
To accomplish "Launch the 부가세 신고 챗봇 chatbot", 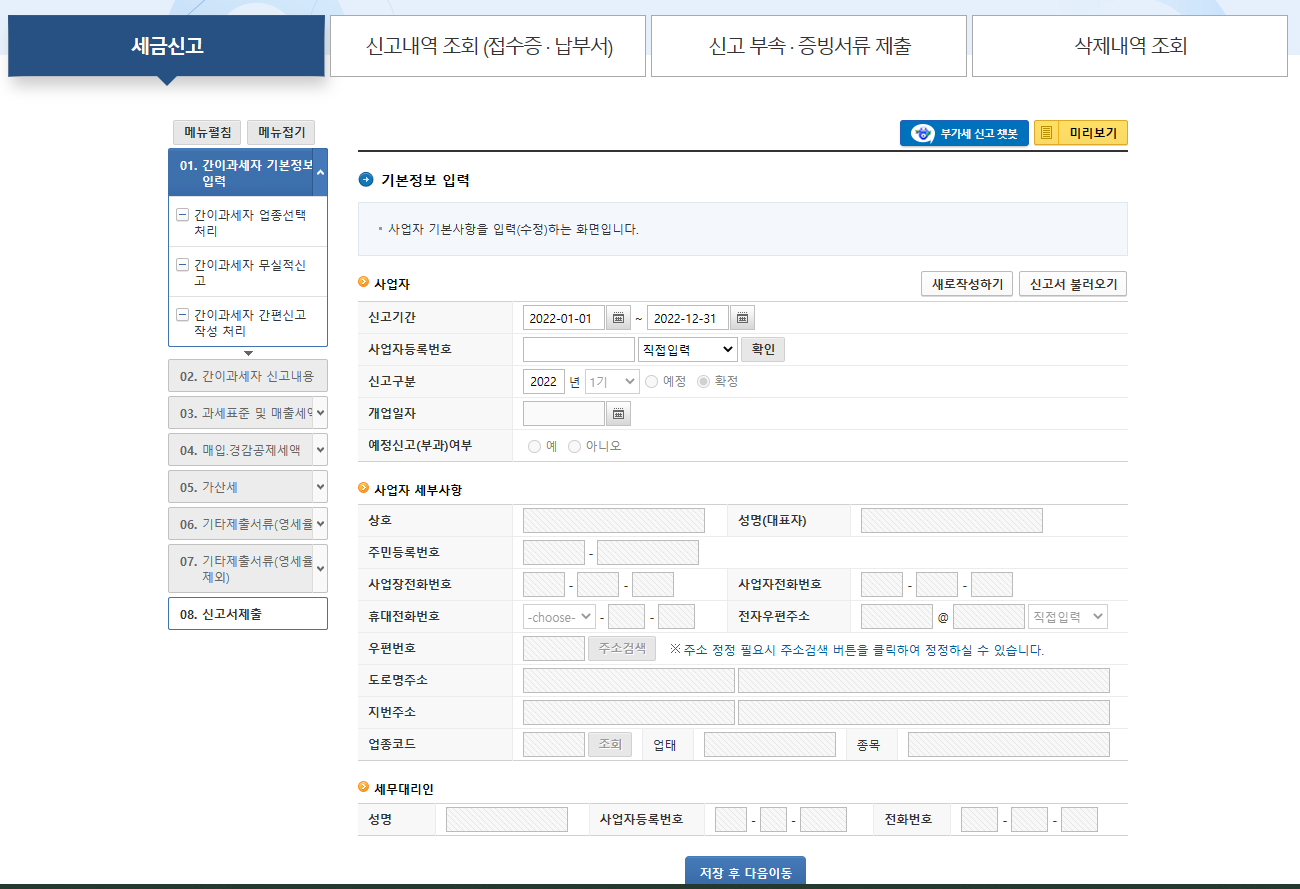I will 963,131.
